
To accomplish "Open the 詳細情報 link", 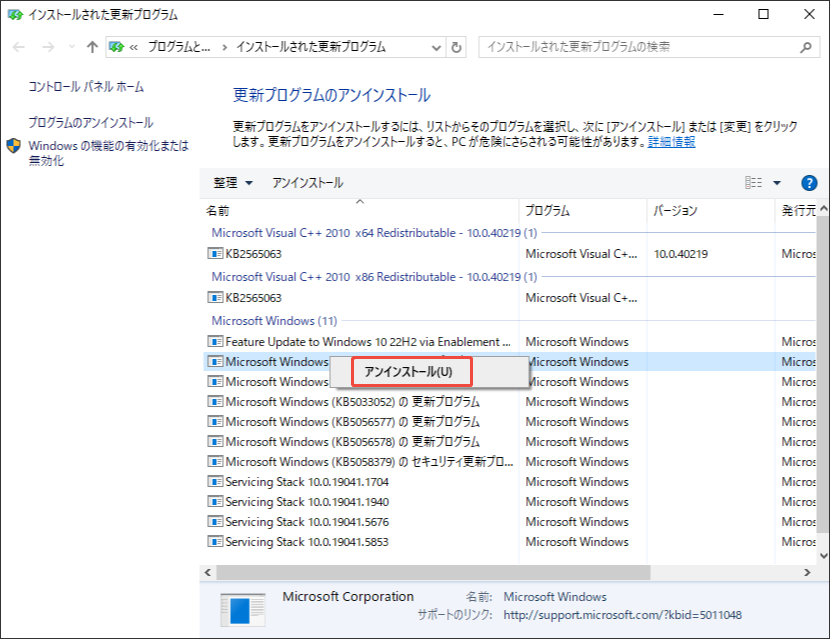I will (671, 142).
